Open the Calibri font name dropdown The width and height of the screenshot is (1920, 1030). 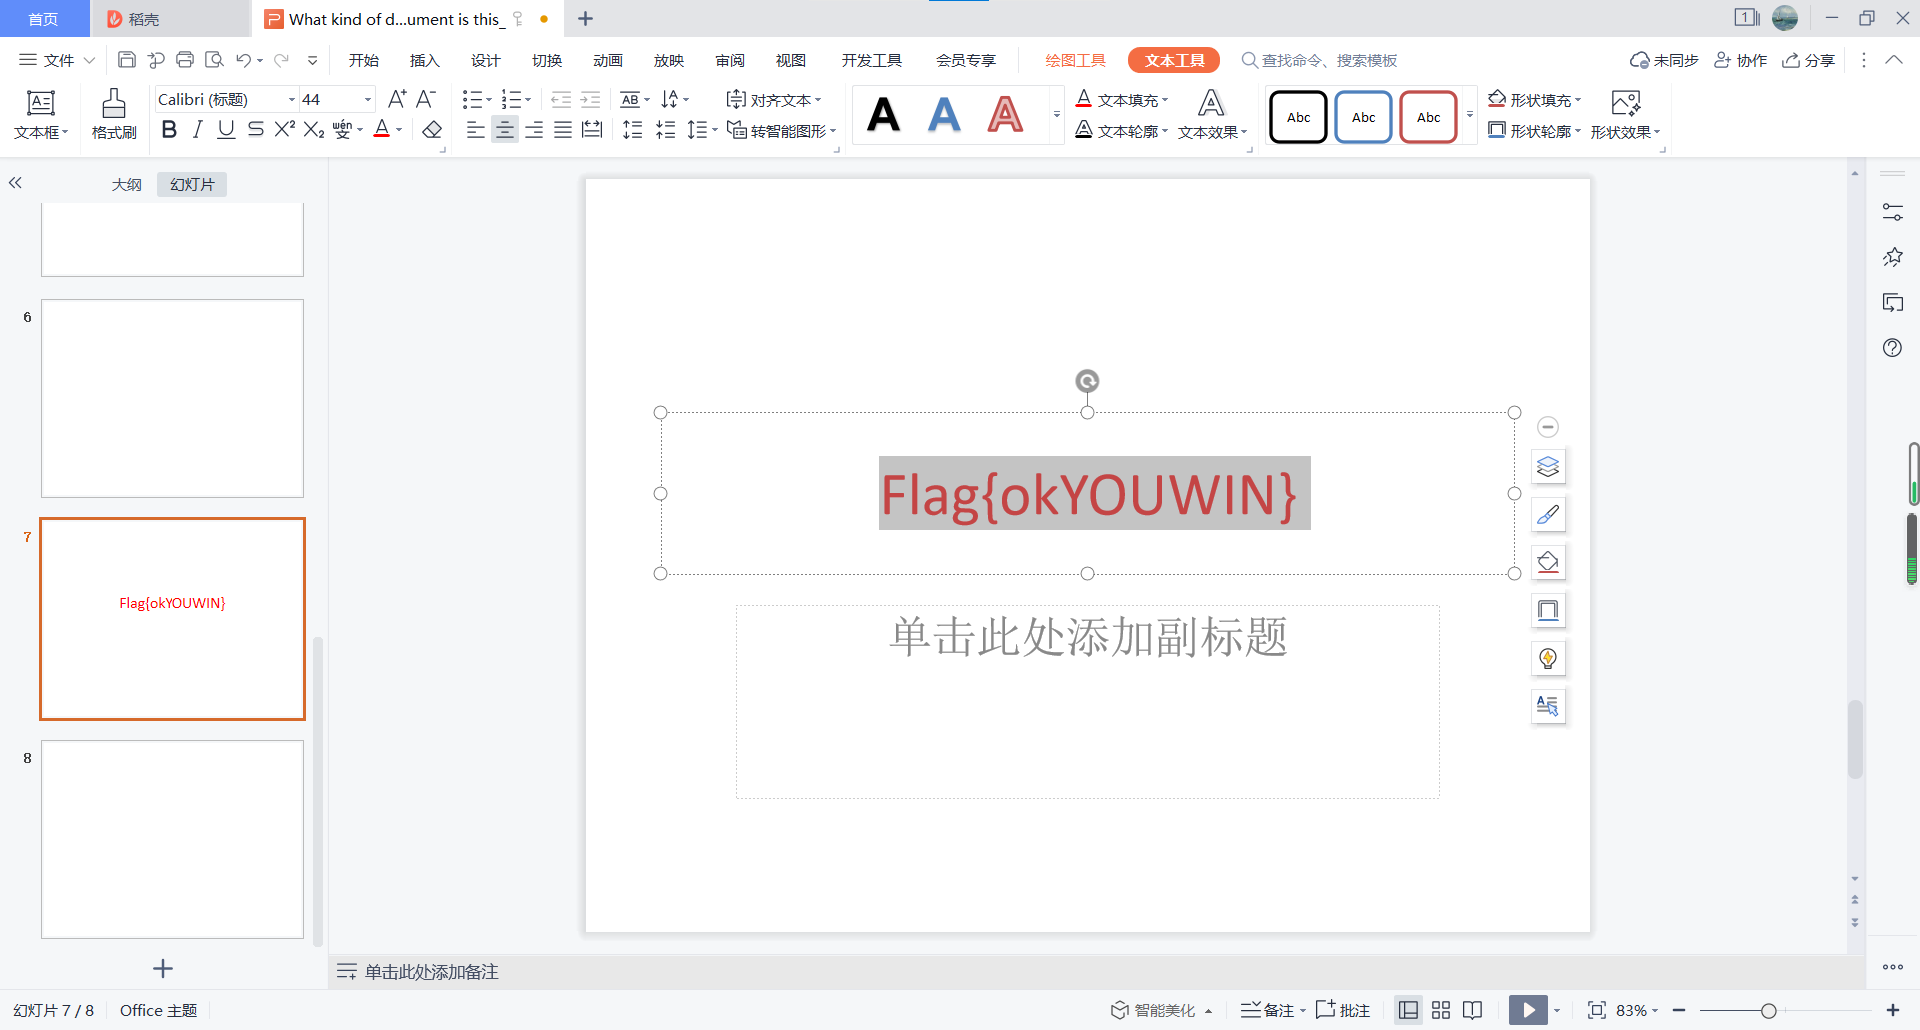coord(292,100)
